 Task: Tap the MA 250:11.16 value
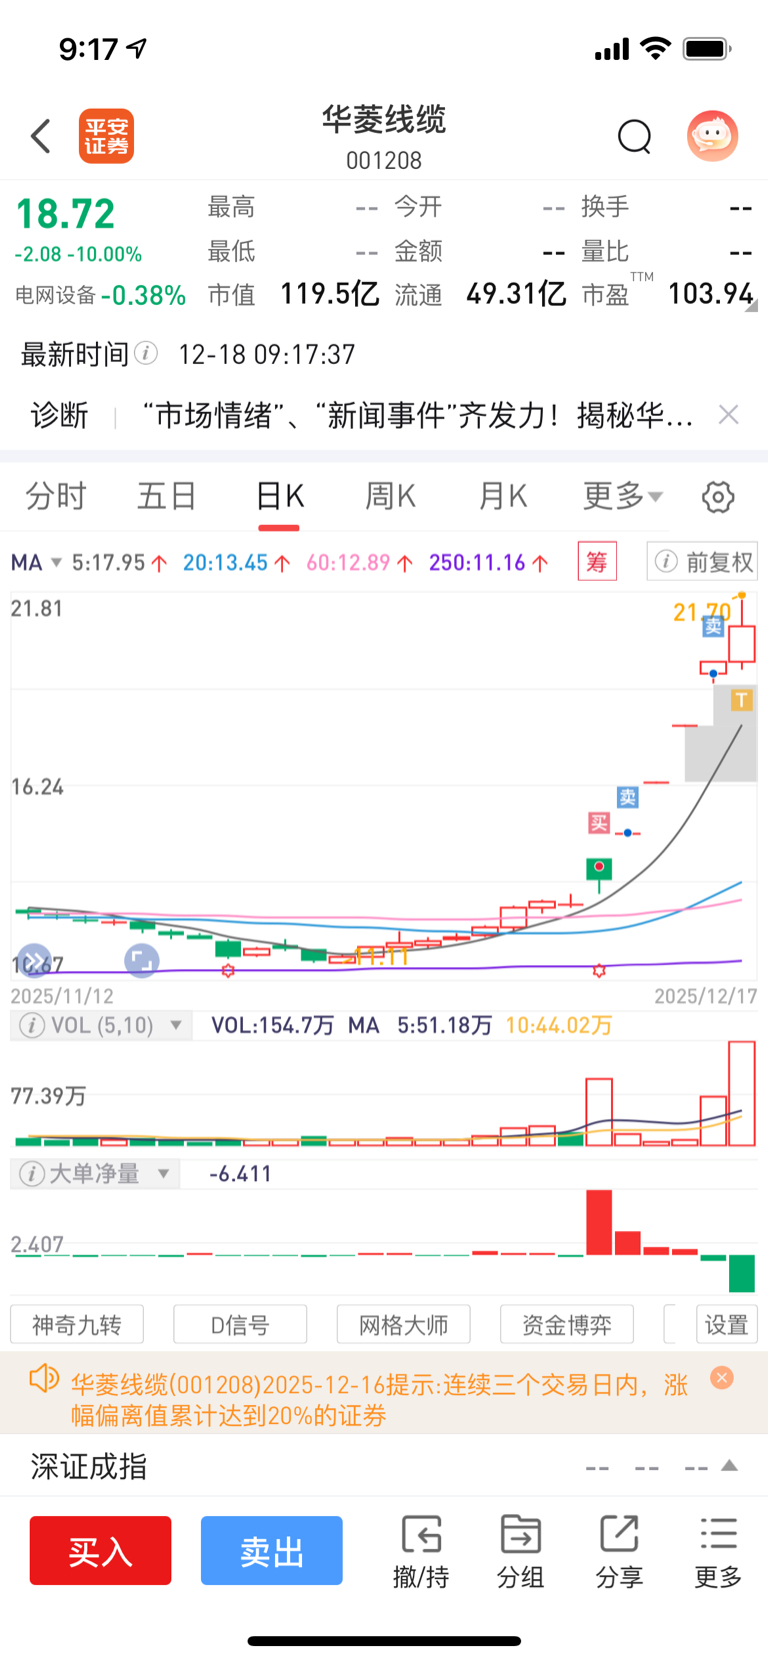pyautogui.click(x=489, y=562)
